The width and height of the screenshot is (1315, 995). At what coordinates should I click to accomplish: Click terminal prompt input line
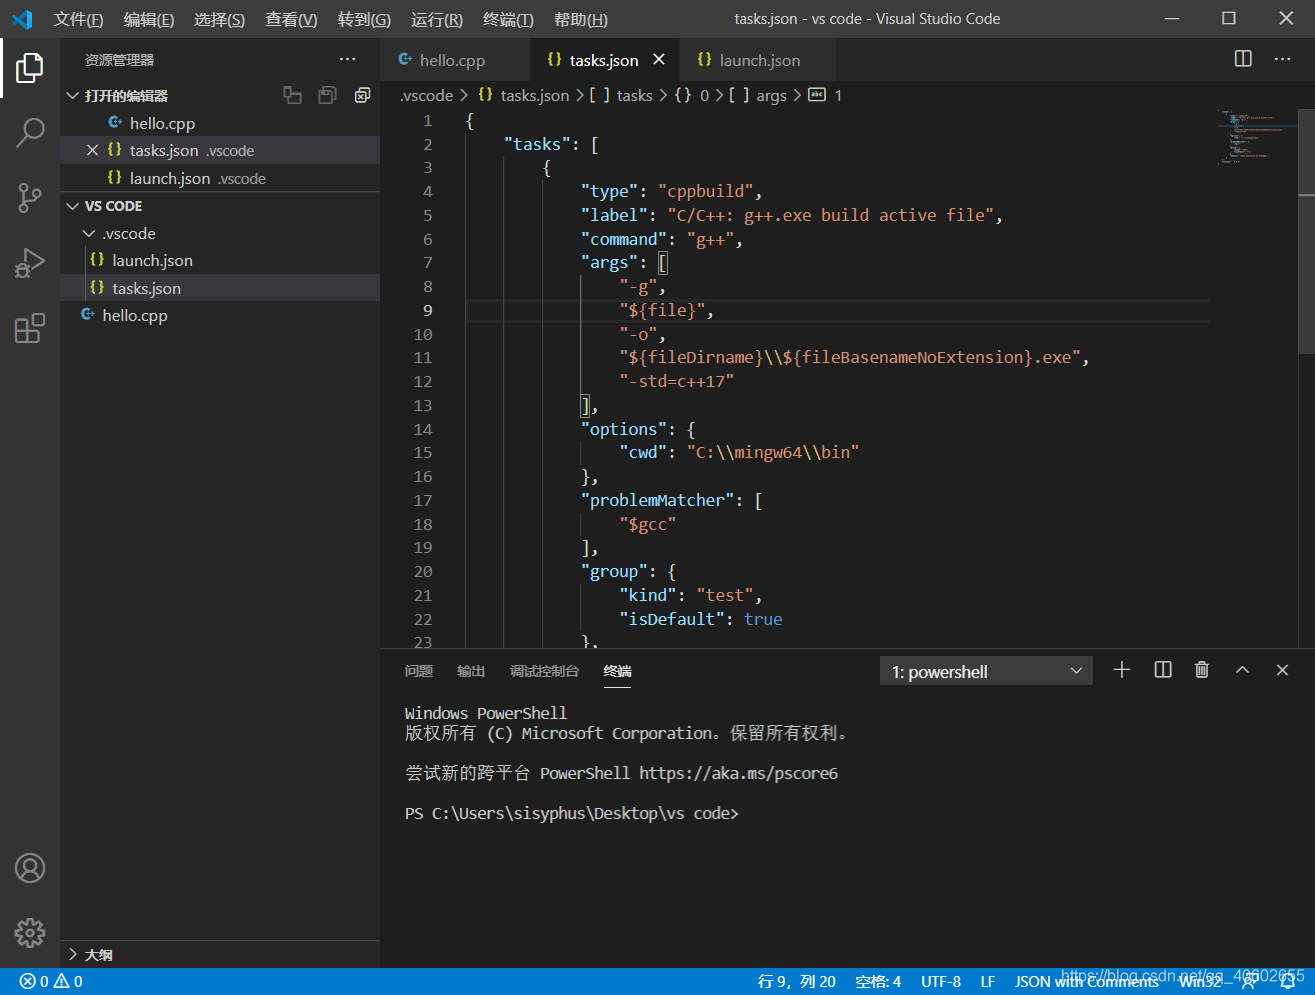[x=571, y=814]
